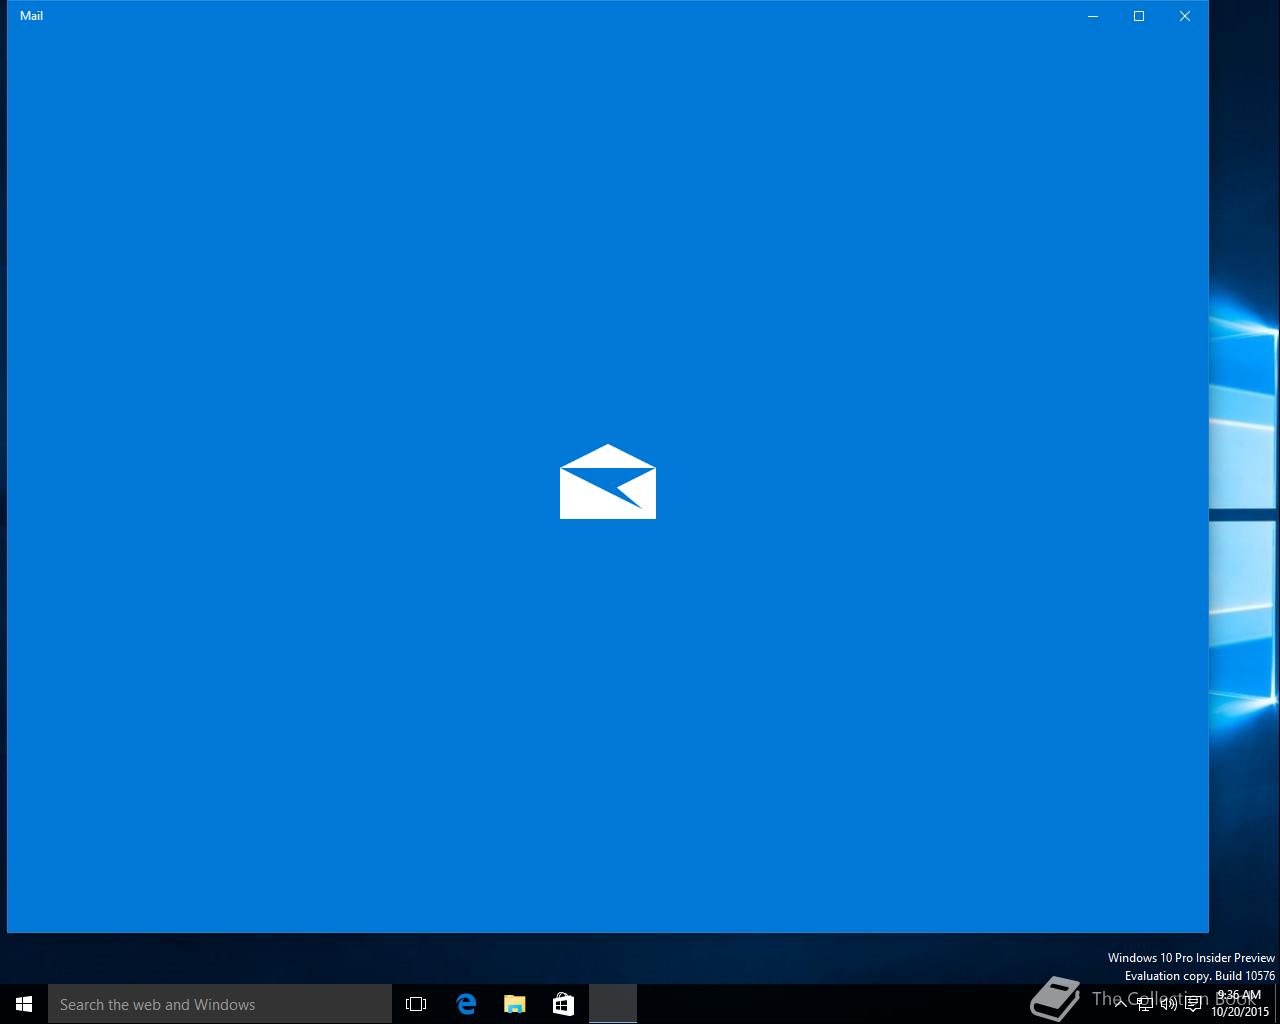Click the Show desktop strip at taskbar end

click(x=1277, y=1004)
